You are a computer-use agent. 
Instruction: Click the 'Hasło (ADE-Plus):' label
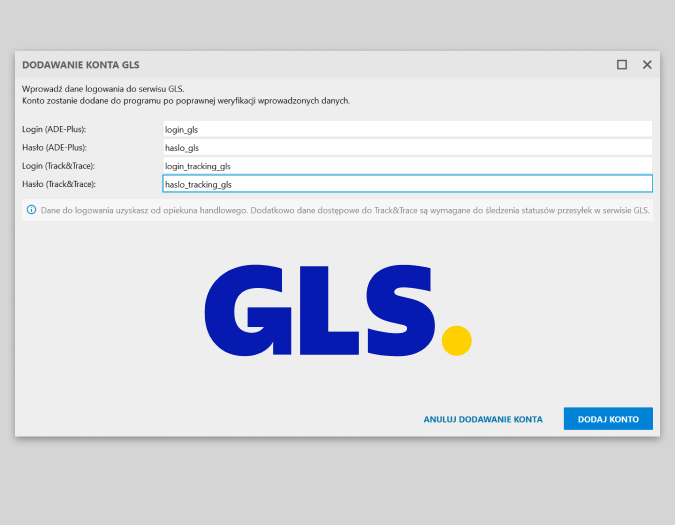[x=55, y=148]
